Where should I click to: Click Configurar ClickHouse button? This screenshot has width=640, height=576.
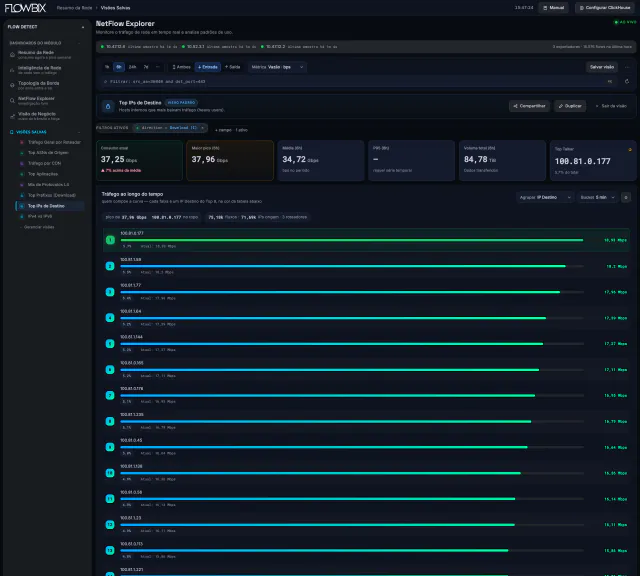tap(605, 8)
